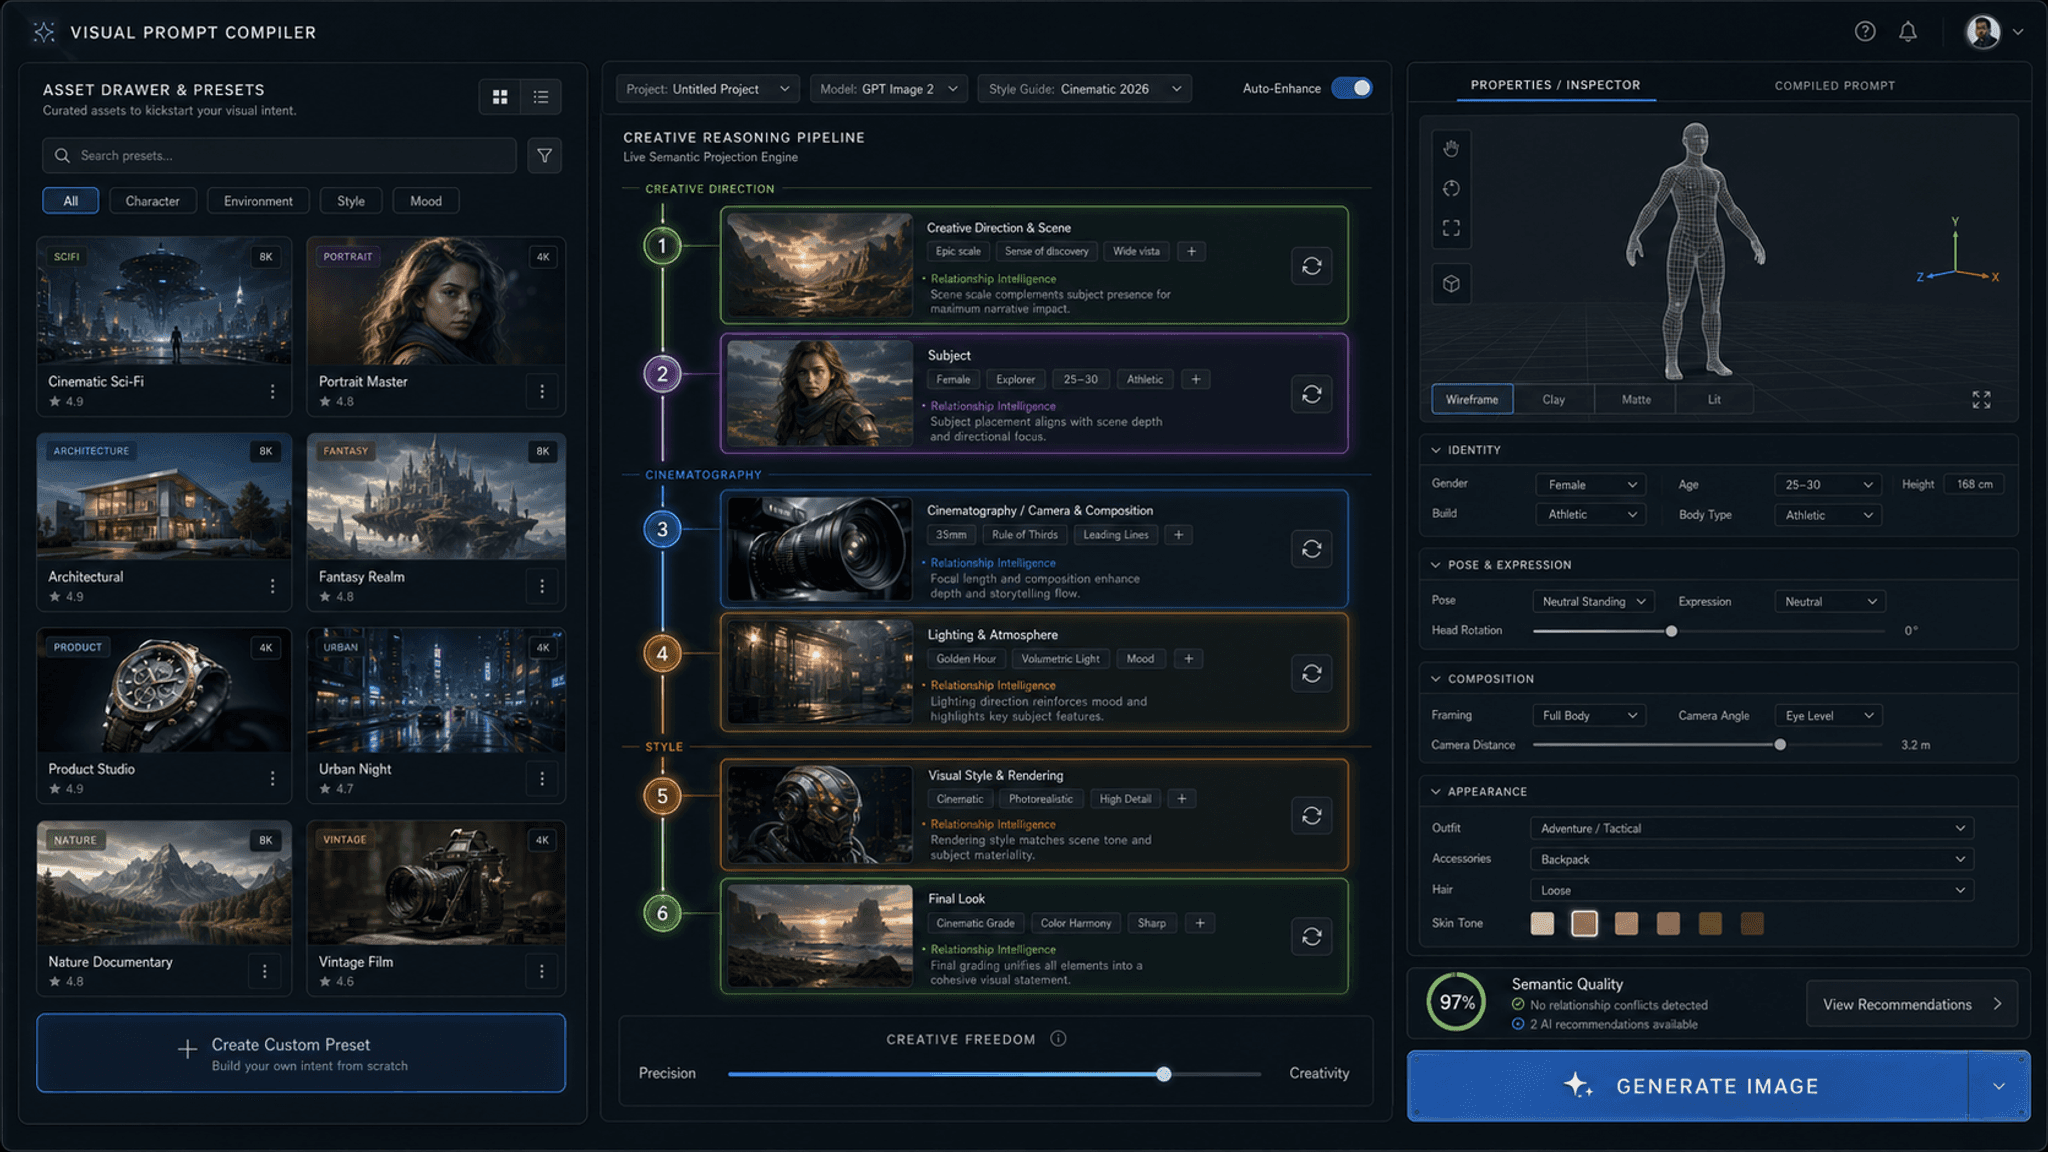
Task: Expand 3D viewer to fullscreen
Action: point(1981,400)
